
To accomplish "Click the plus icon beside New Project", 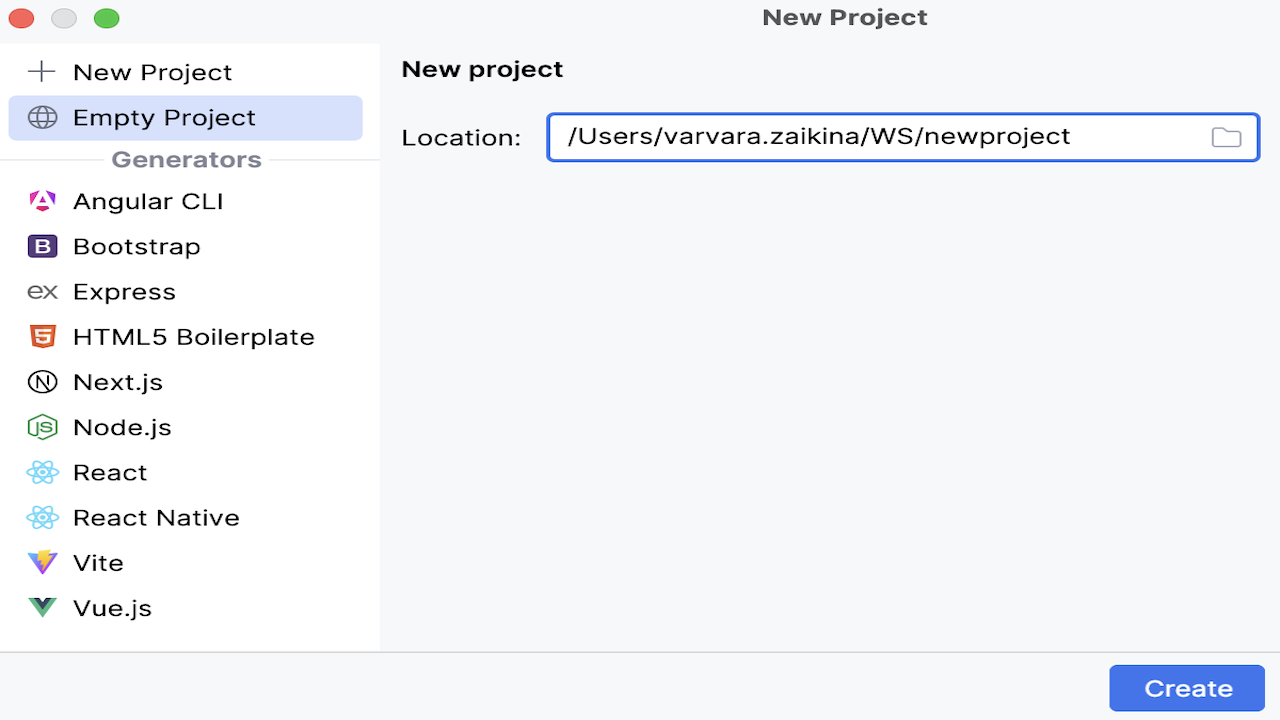I will coord(41,71).
